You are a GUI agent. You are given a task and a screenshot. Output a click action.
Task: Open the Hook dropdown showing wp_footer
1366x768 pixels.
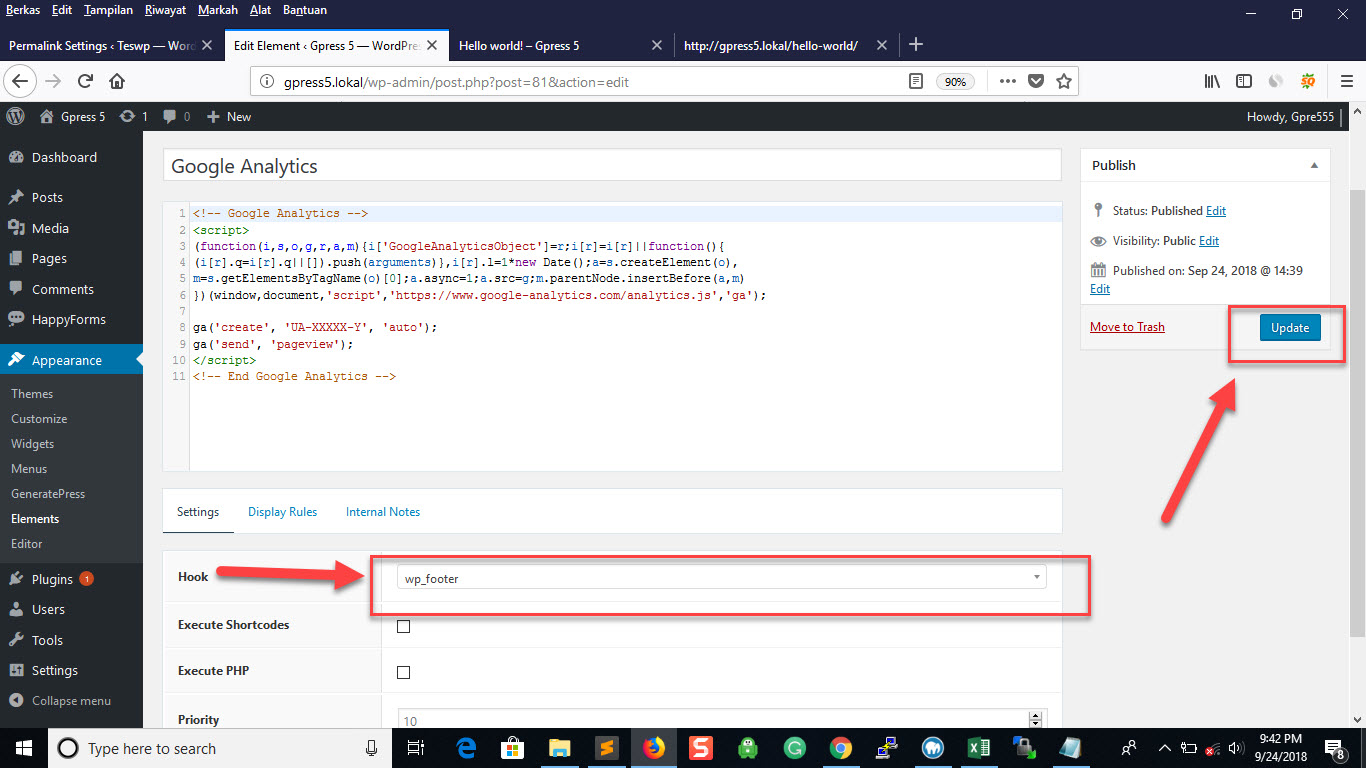coord(721,578)
